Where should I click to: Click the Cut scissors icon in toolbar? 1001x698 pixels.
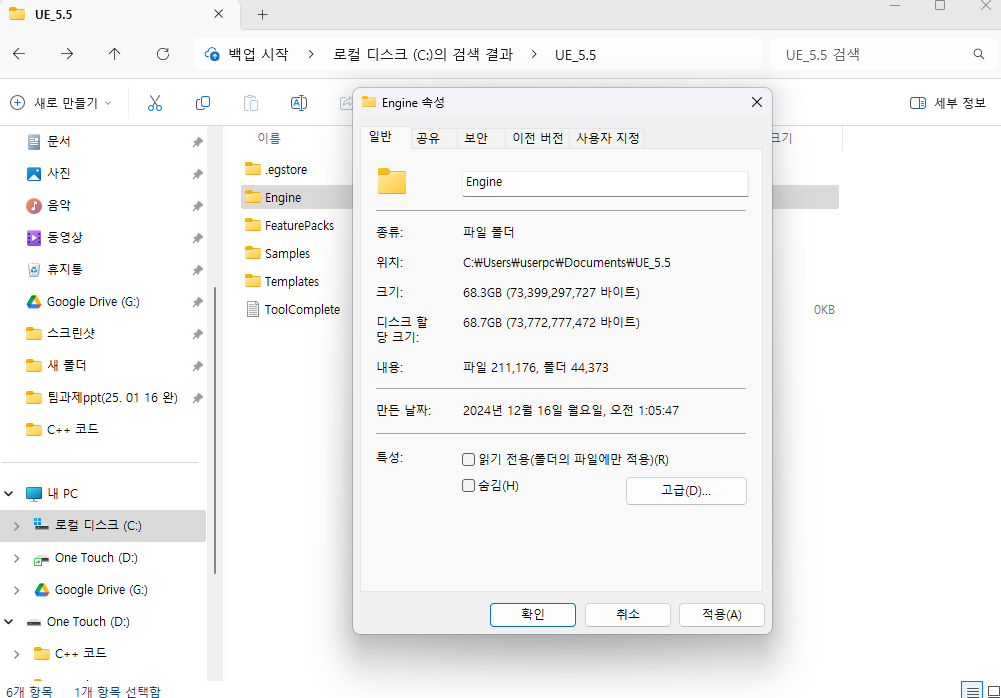[x=154, y=103]
